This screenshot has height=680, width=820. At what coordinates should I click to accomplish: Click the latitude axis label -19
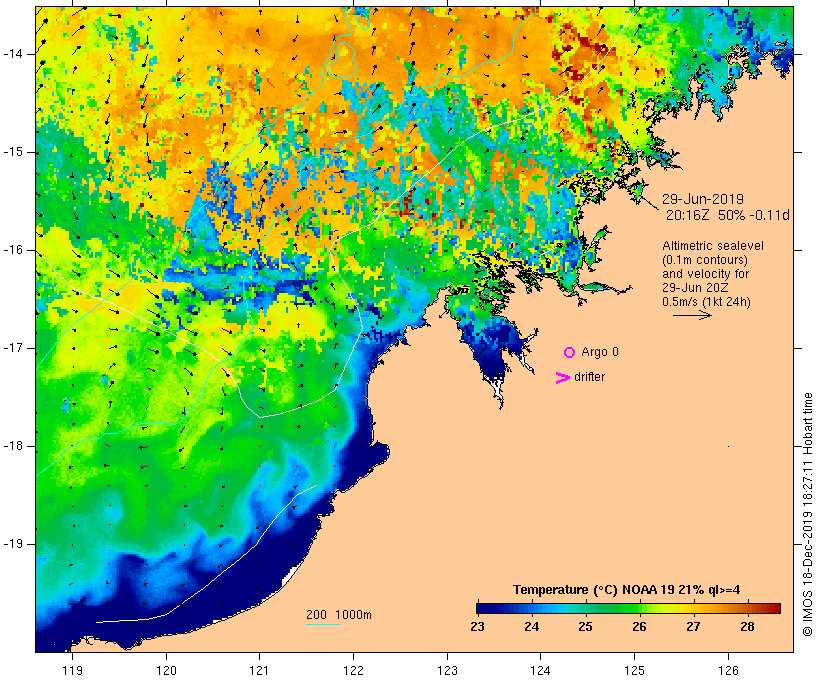13,544
